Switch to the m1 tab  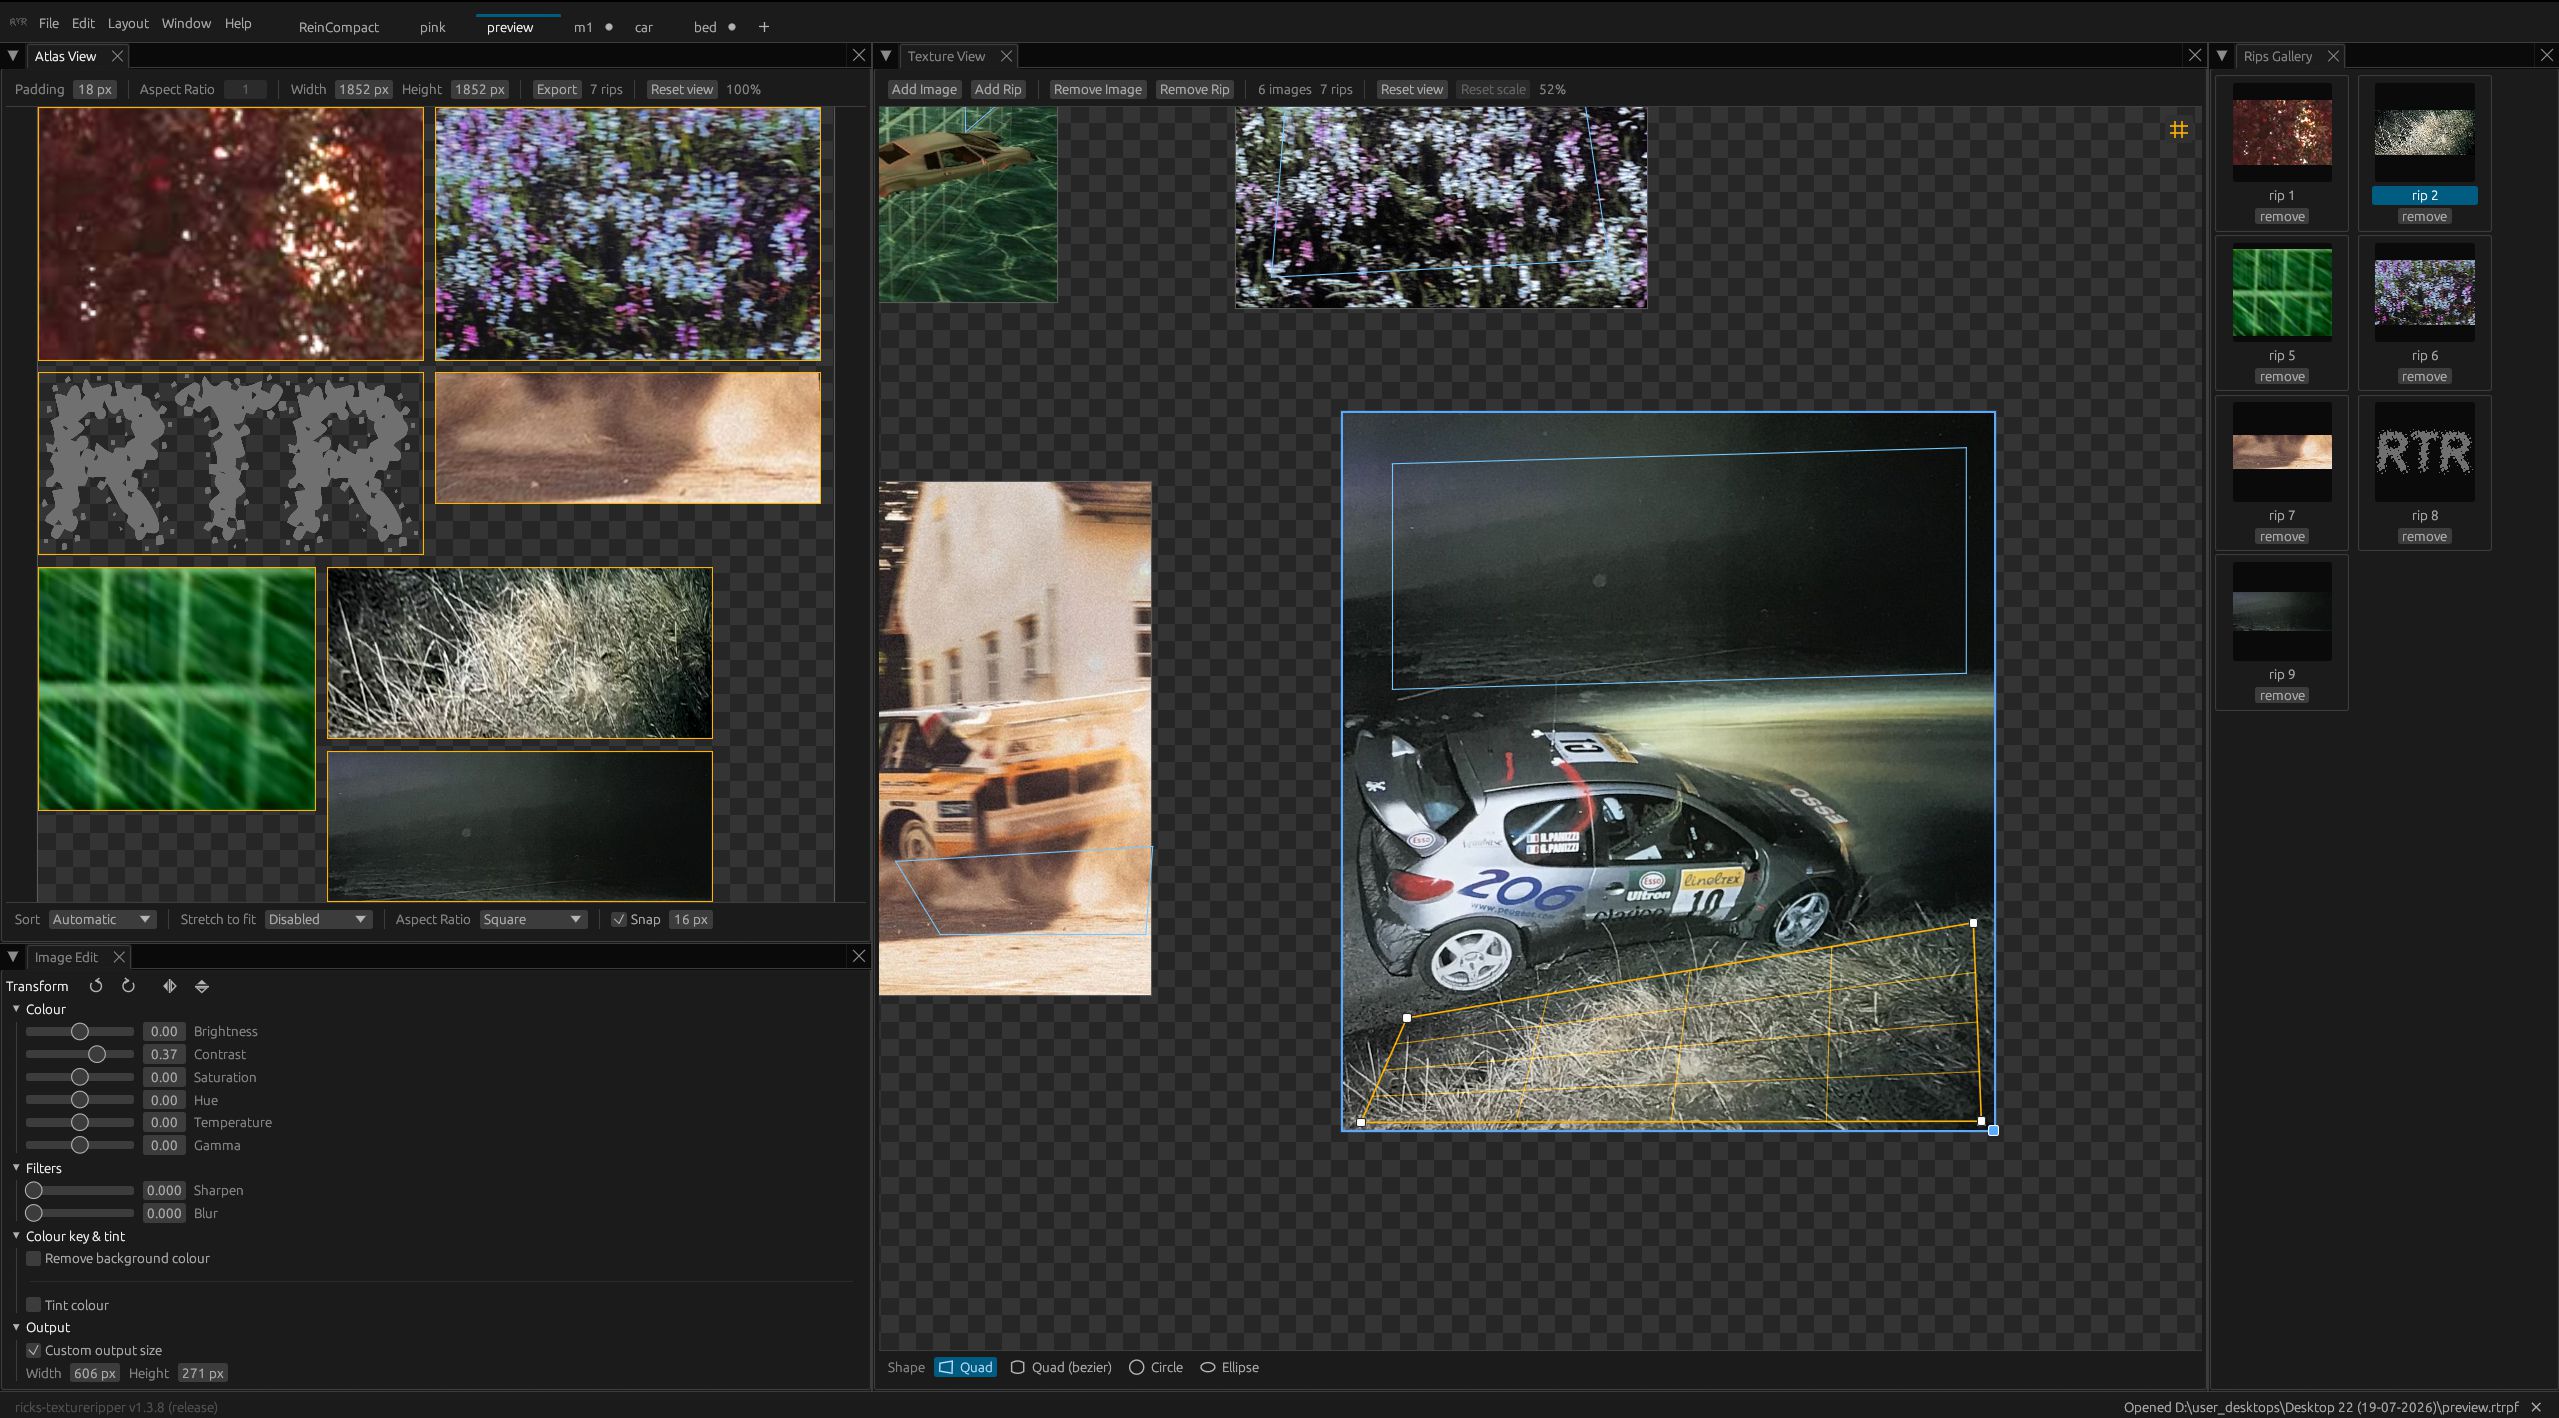(583, 27)
